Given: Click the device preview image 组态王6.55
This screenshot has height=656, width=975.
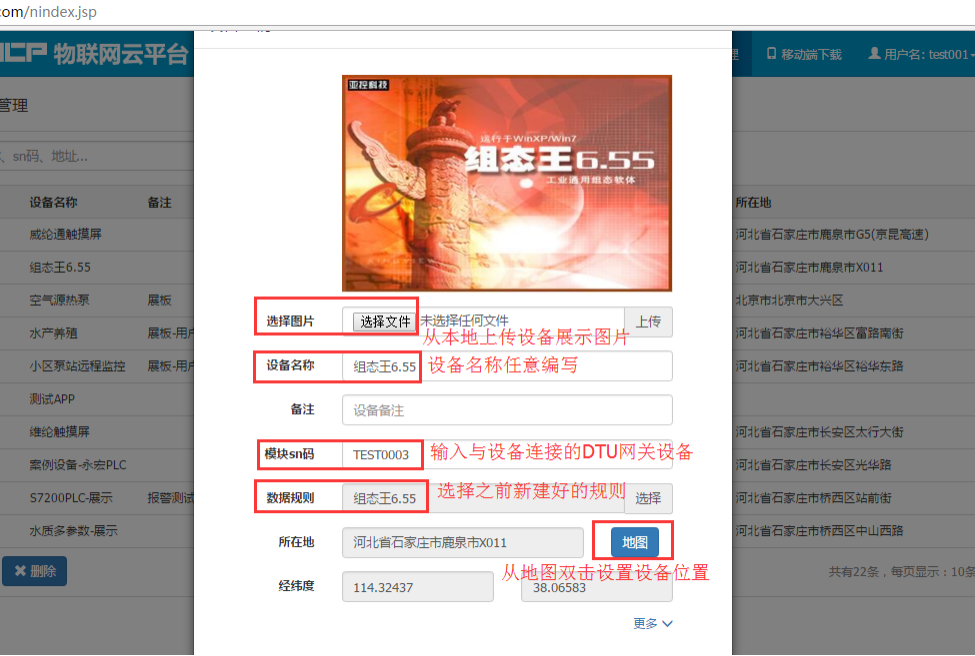Looking at the screenshot, I should [x=507, y=183].
